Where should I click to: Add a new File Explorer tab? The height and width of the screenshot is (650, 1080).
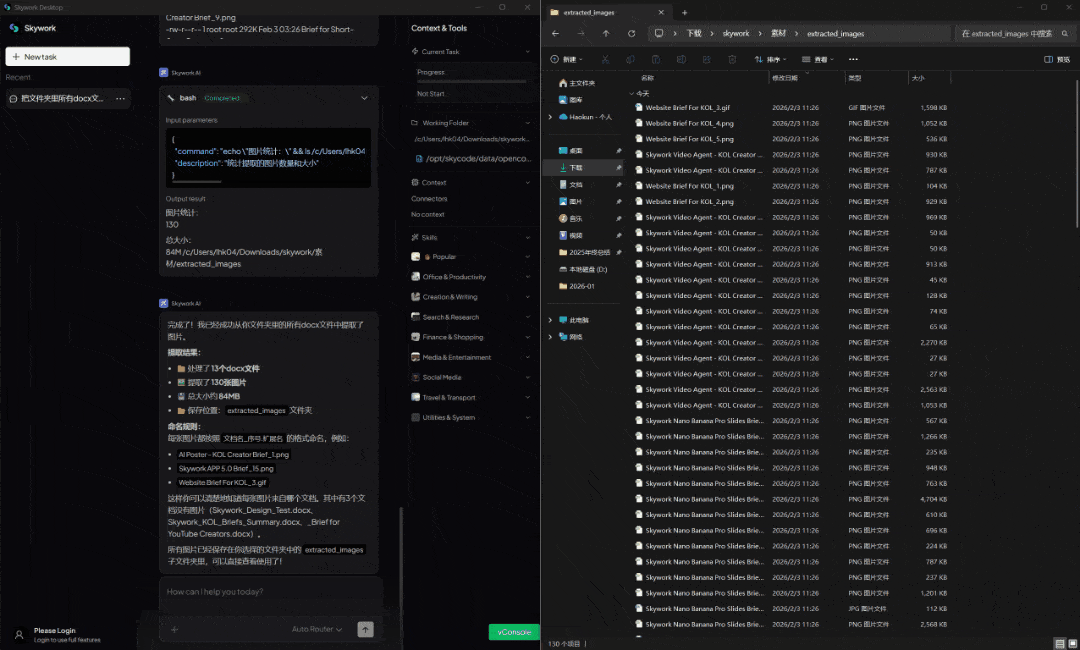(x=685, y=12)
